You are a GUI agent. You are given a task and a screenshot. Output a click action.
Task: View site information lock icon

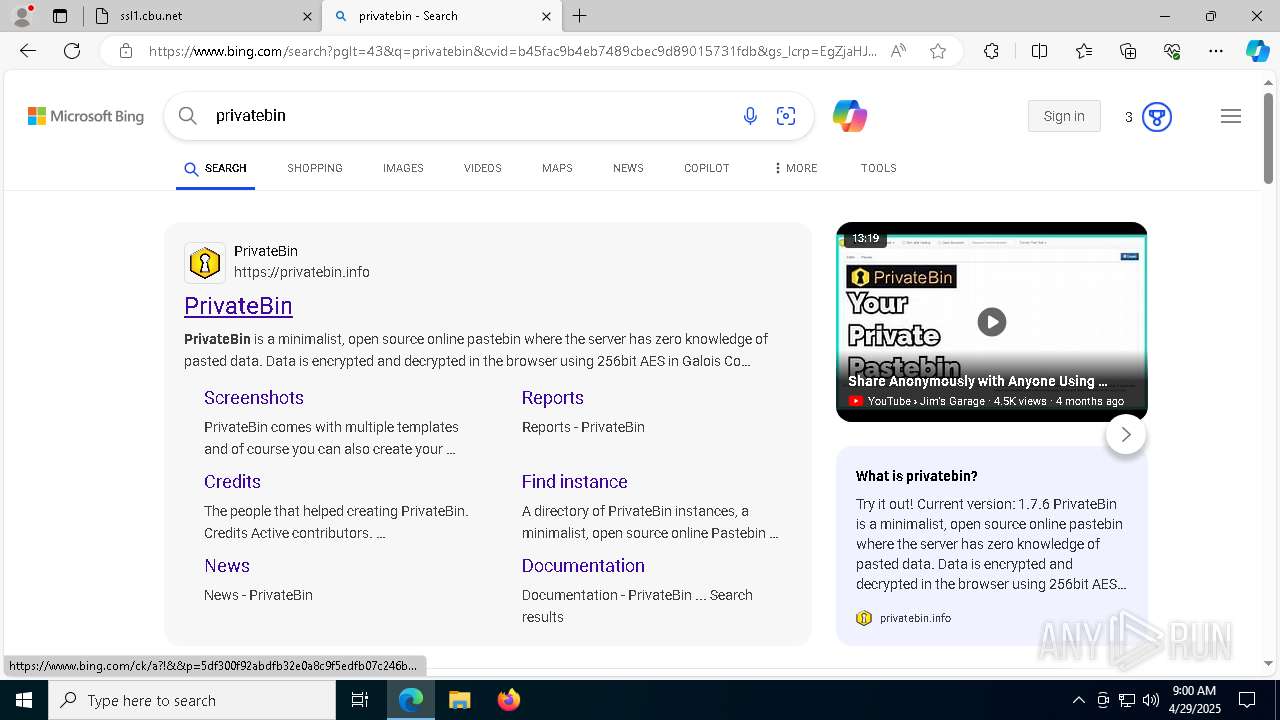[x=126, y=51]
